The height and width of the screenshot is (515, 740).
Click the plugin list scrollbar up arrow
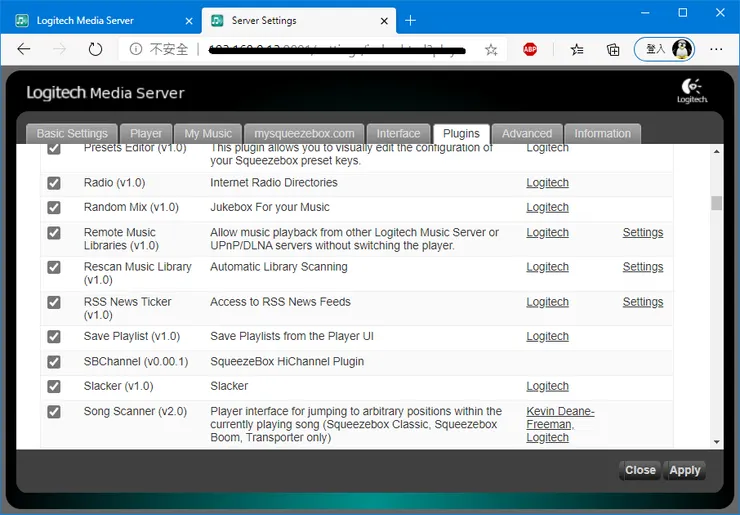[716, 152]
